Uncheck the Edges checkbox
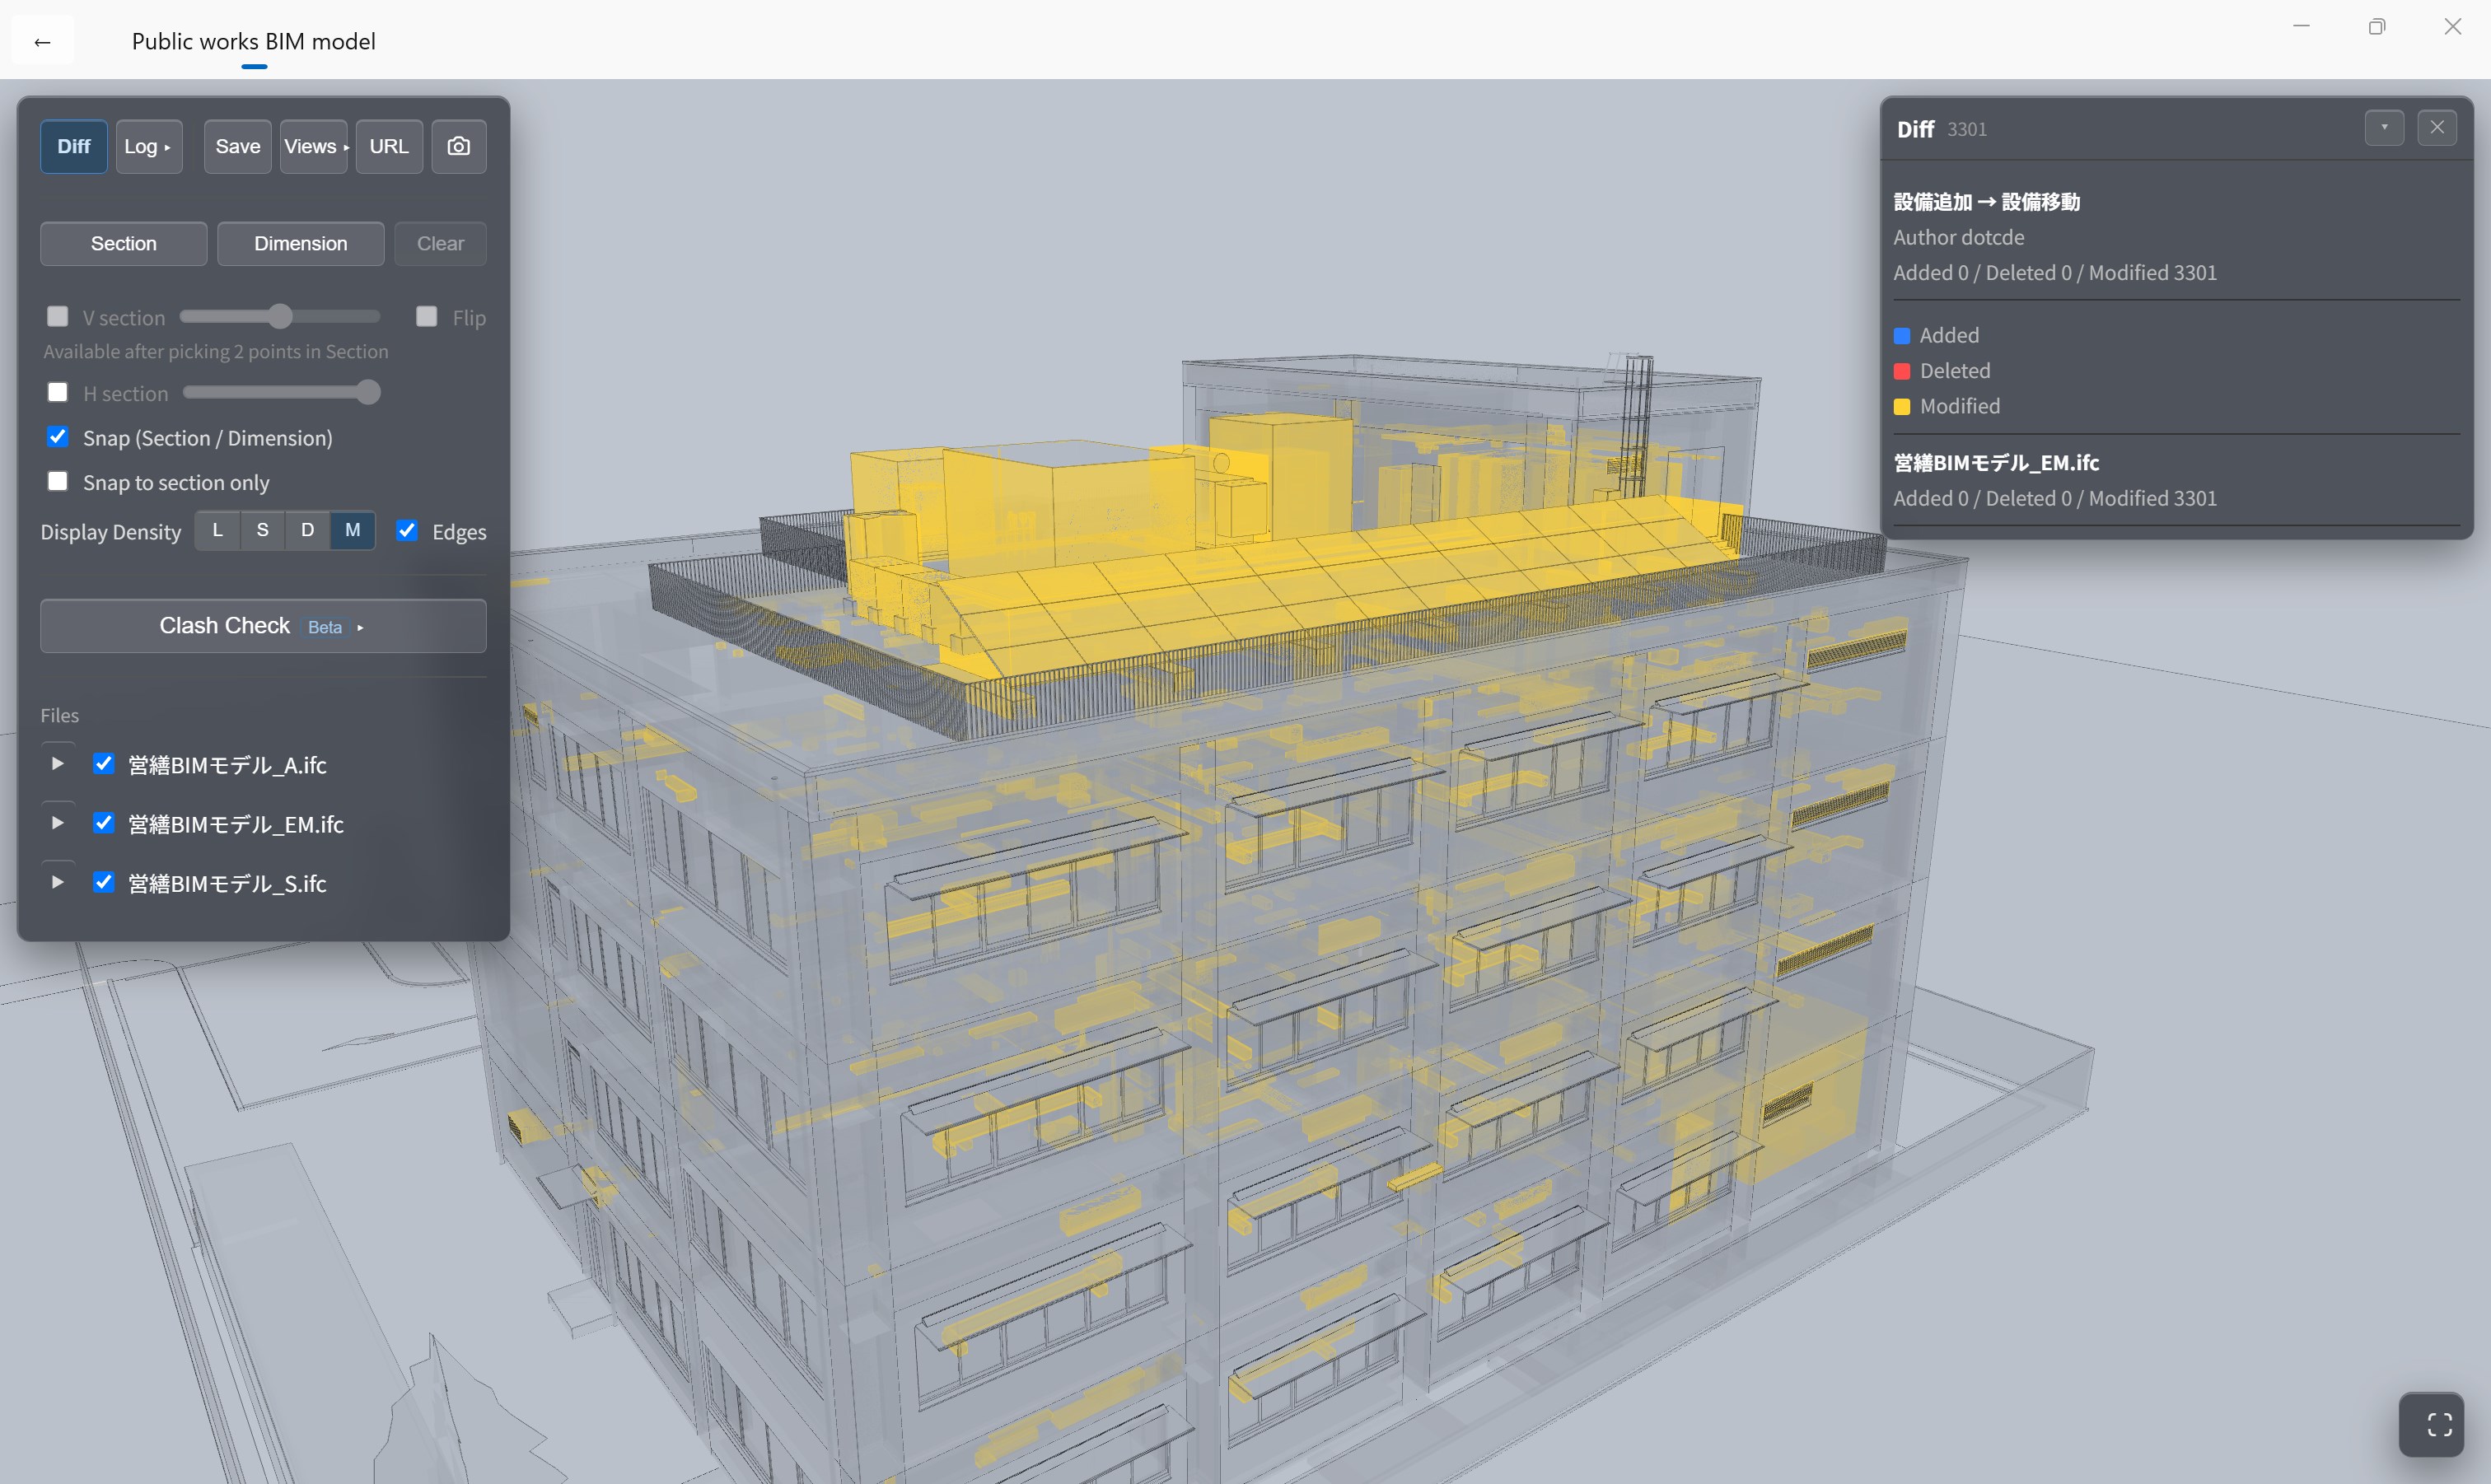2491x1484 pixels. coord(407,530)
